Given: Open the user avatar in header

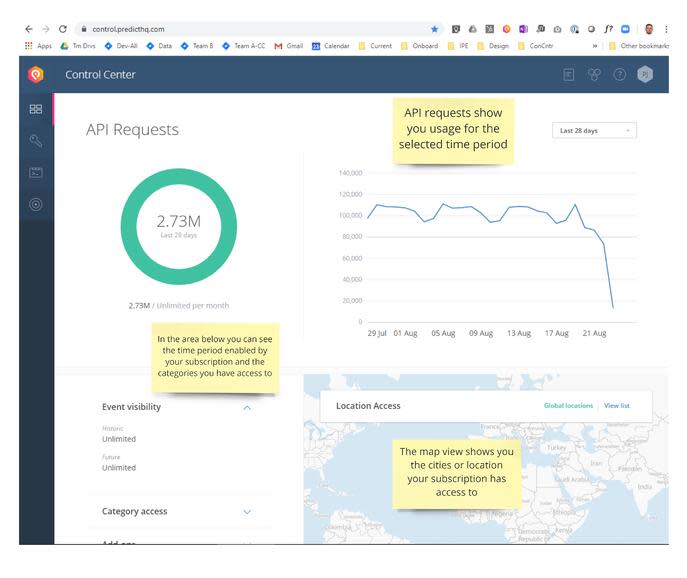Looking at the screenshot, I should click(645, 74).
